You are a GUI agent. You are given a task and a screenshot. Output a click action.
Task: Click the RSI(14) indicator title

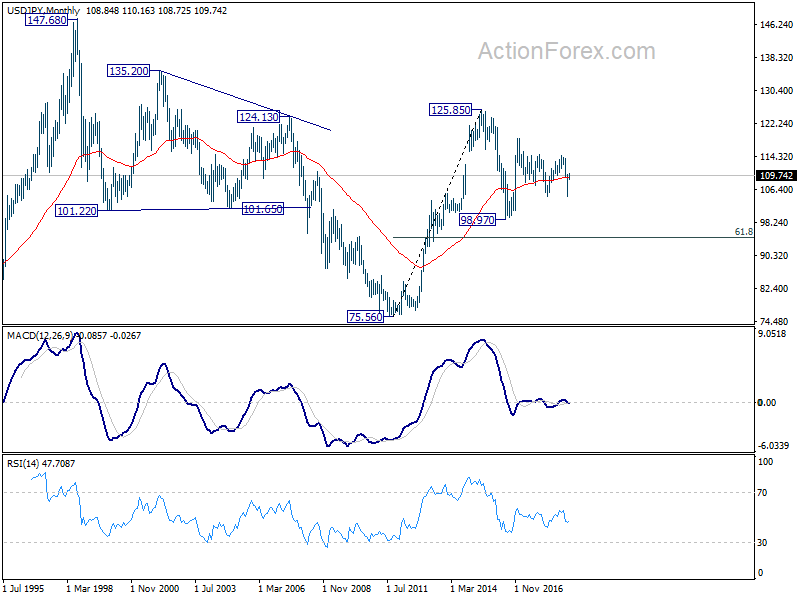coord(23,464)
